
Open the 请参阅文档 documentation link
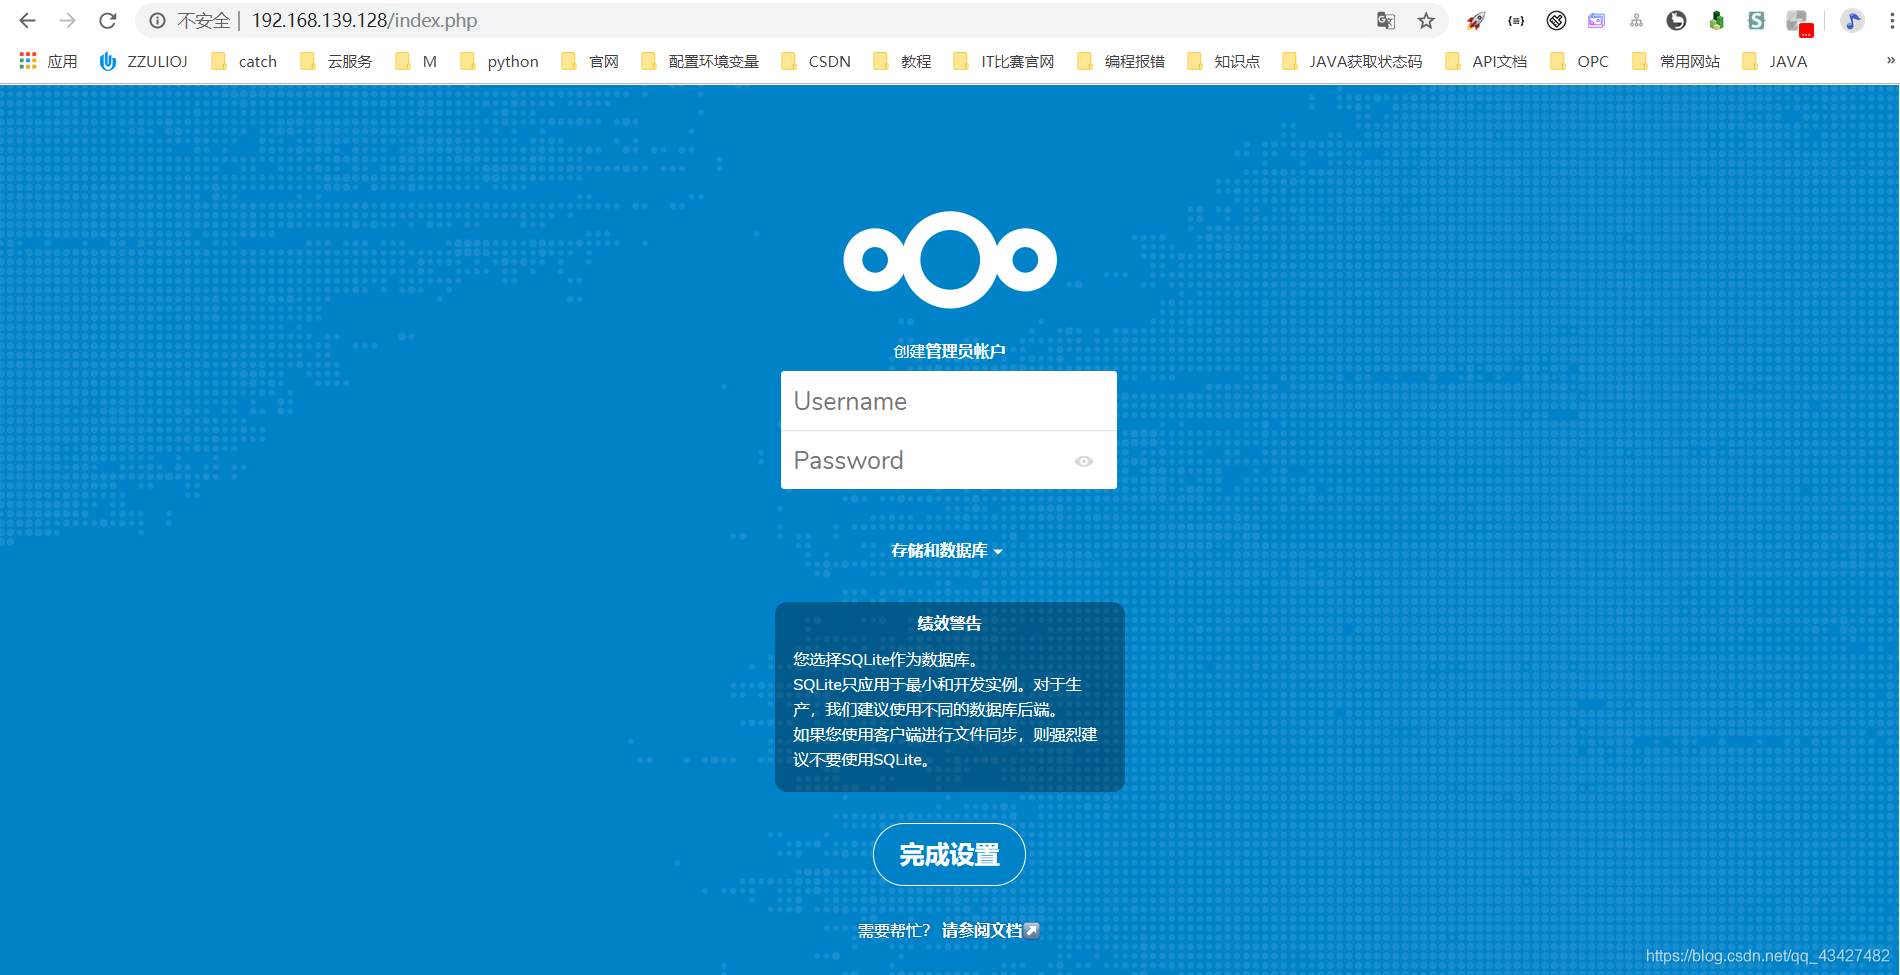tap(990, 931)
